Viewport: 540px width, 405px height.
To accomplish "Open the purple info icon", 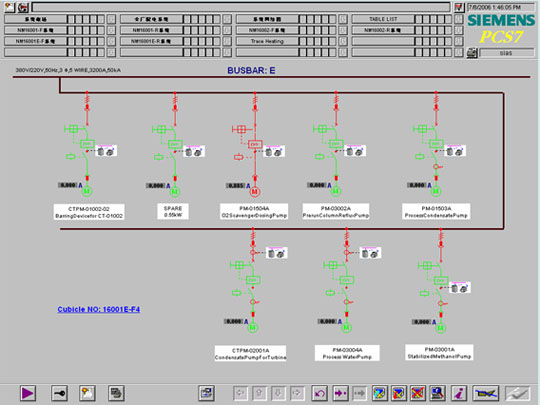I will click(x=459, y=393).
